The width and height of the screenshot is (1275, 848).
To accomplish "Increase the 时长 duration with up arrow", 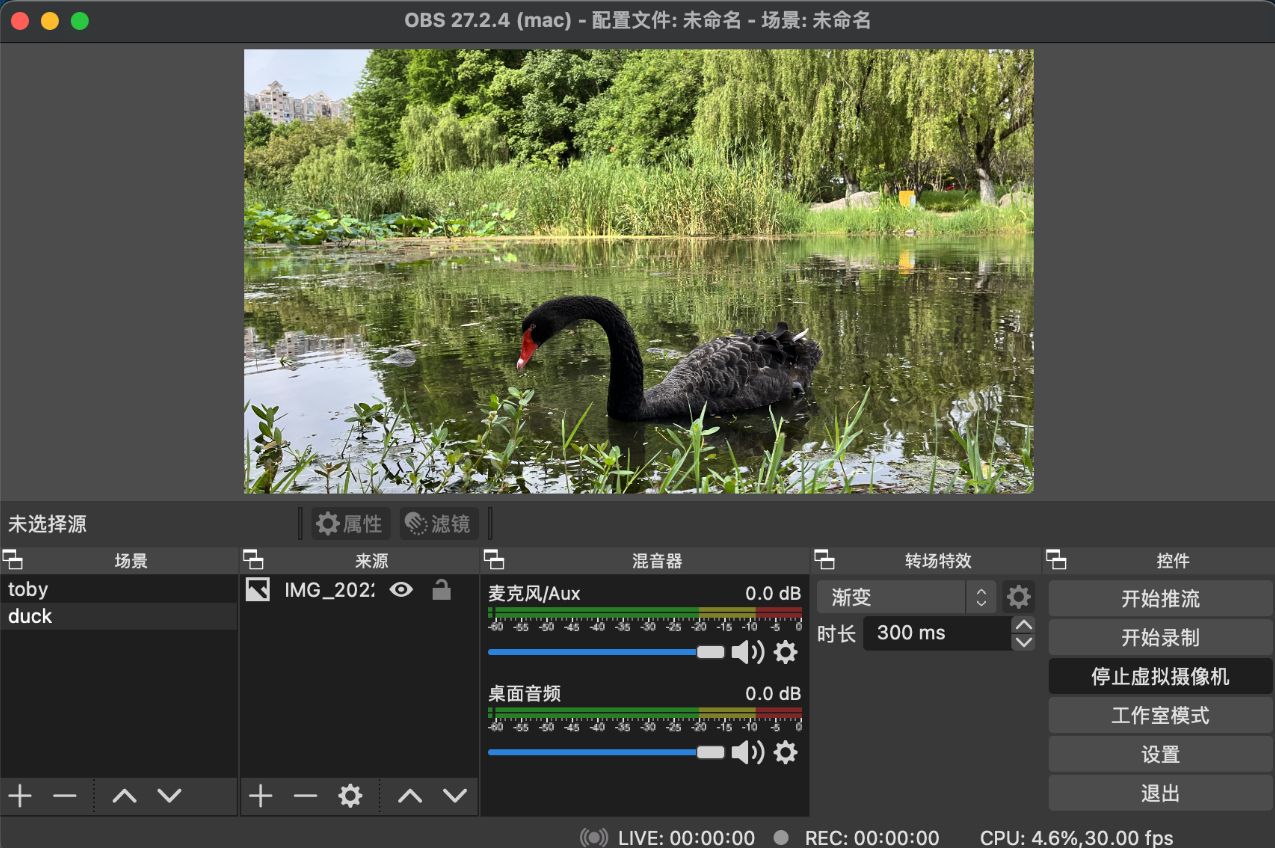I will point(1023,625).
